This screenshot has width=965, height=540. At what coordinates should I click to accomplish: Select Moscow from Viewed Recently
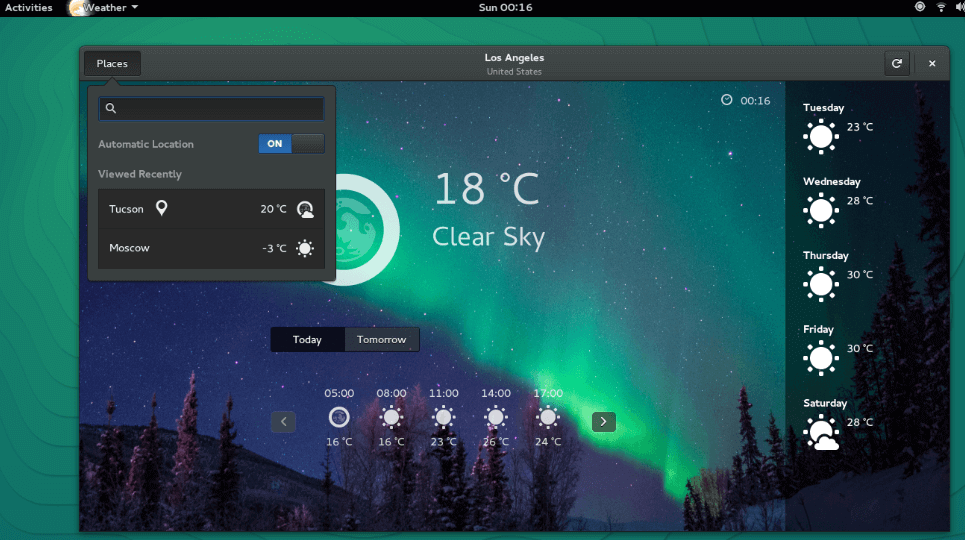coord(211,248)
